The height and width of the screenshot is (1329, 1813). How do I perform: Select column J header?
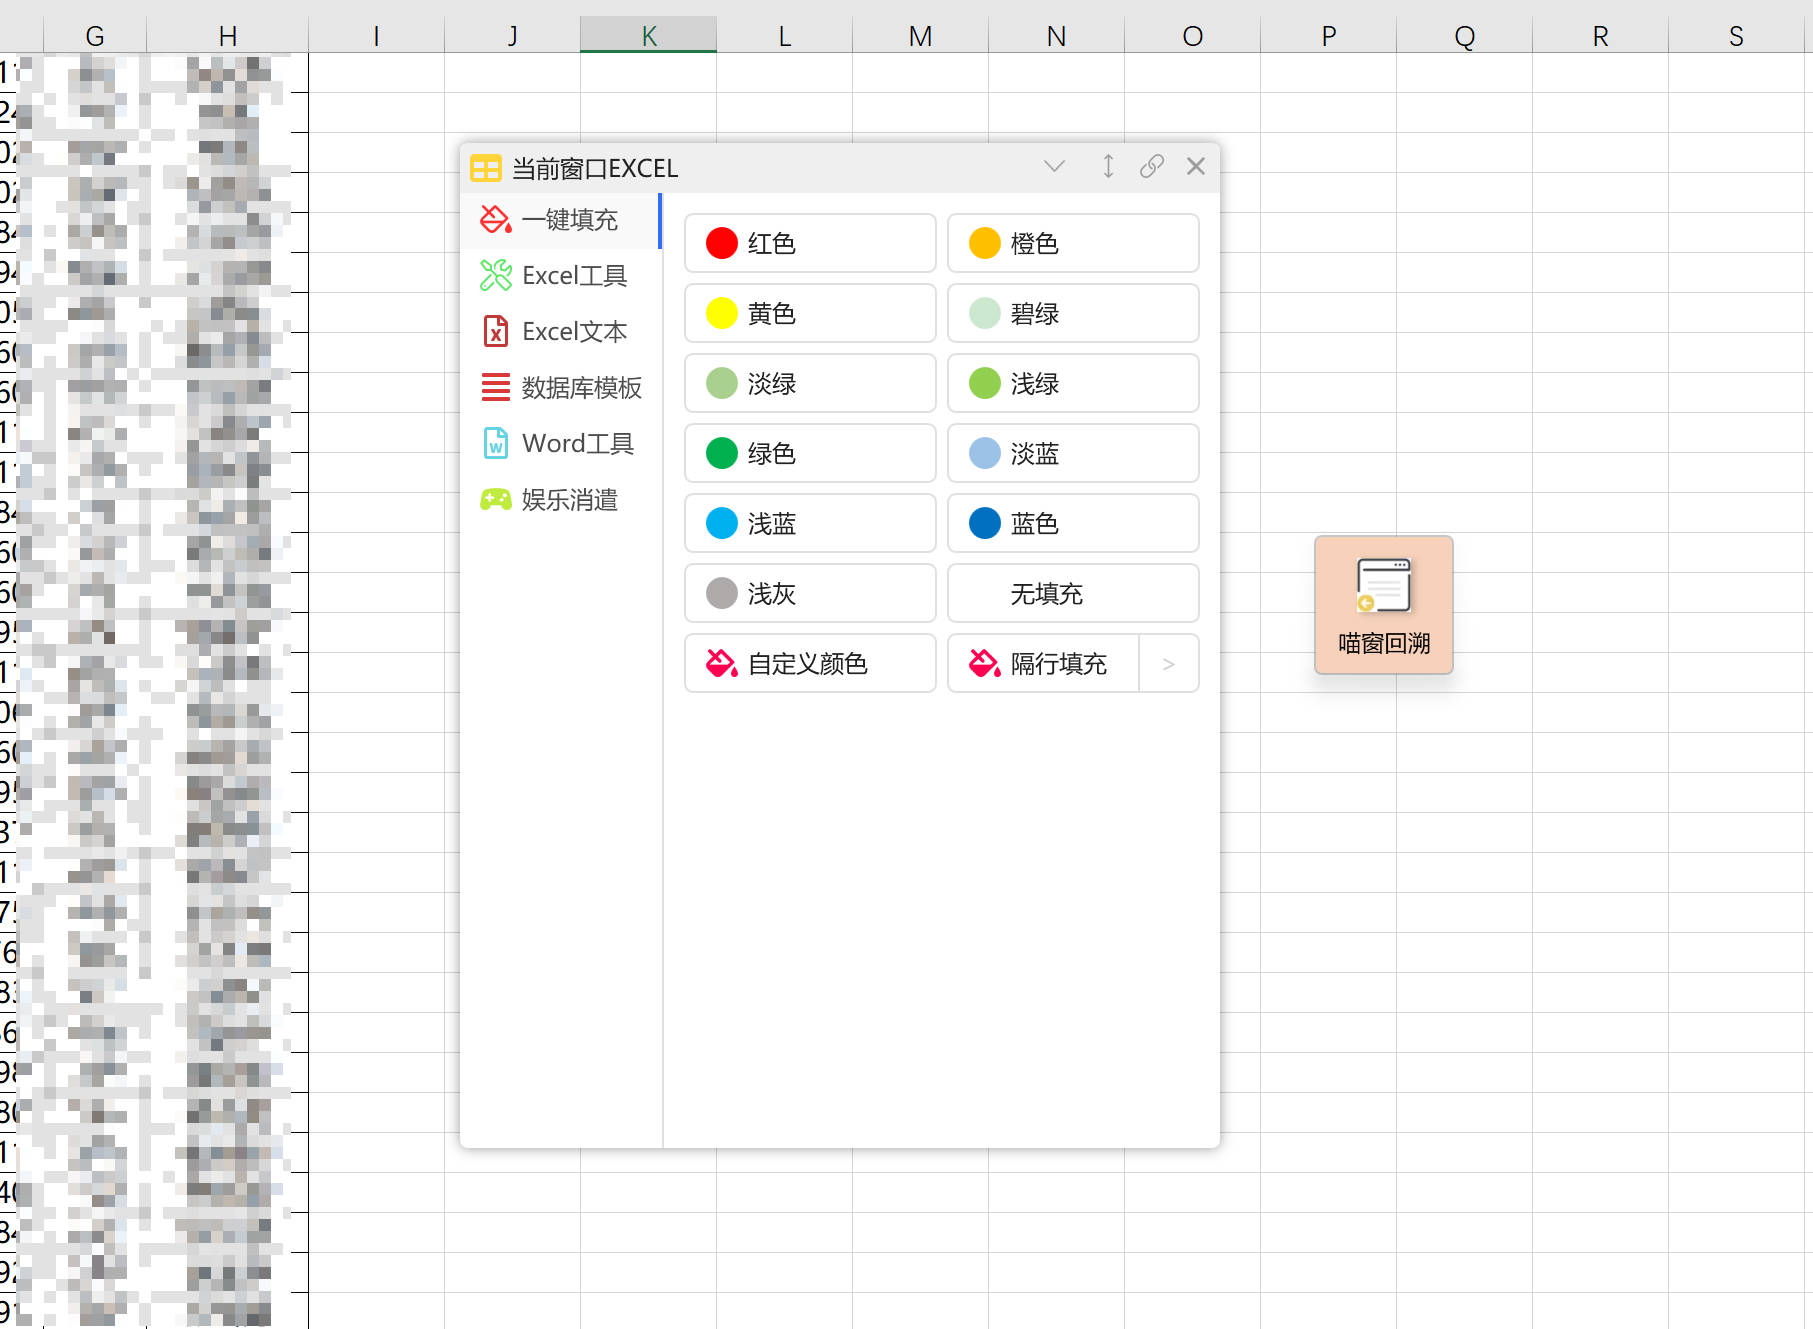point(512,36)
